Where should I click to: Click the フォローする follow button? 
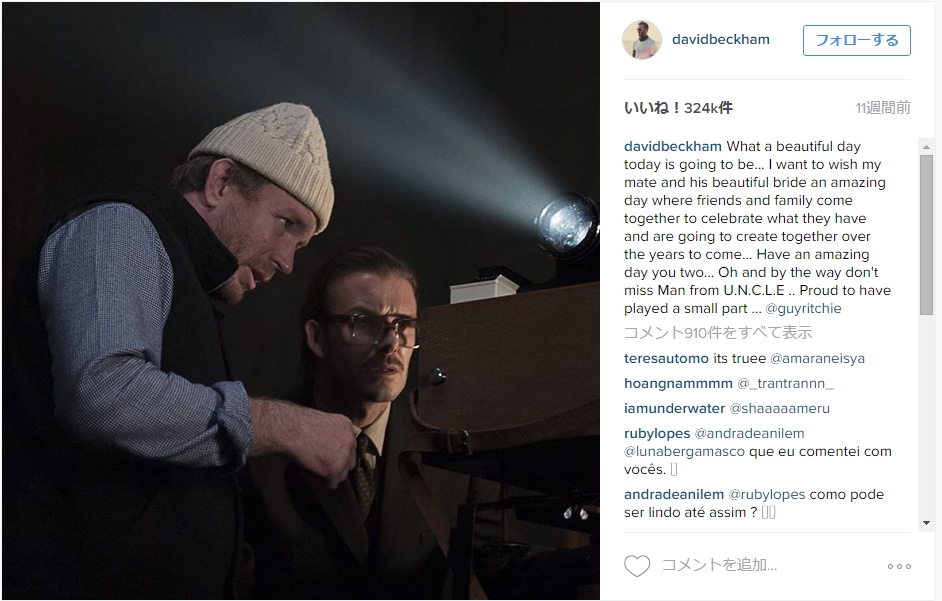[x=857, y=40]
